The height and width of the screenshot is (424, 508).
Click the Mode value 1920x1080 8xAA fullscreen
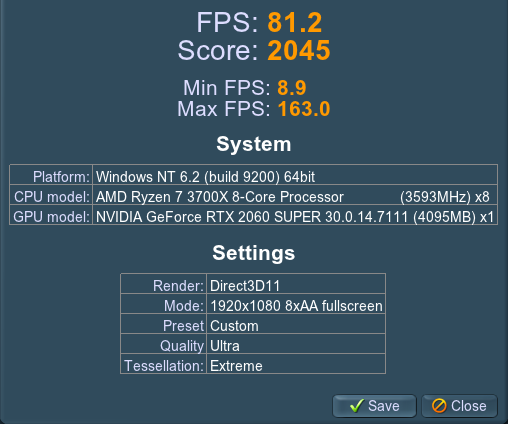pos(296,306)
